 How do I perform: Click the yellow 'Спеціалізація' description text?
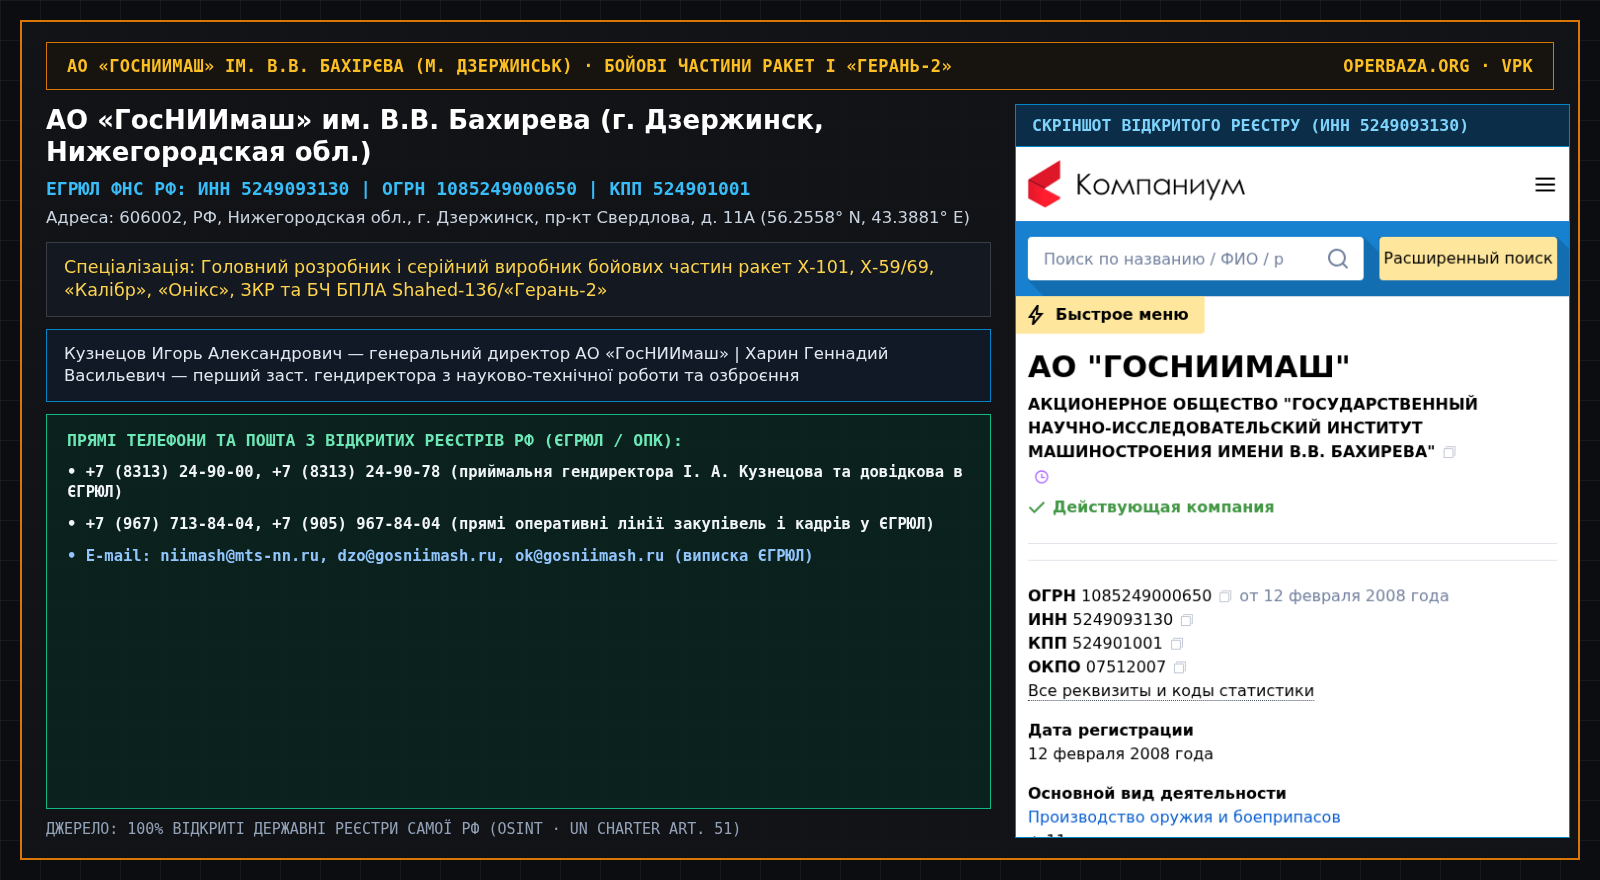[499, 279]
